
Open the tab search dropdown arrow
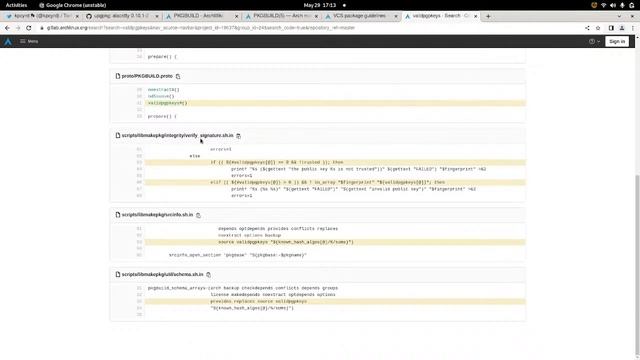[x=619, y=16]
